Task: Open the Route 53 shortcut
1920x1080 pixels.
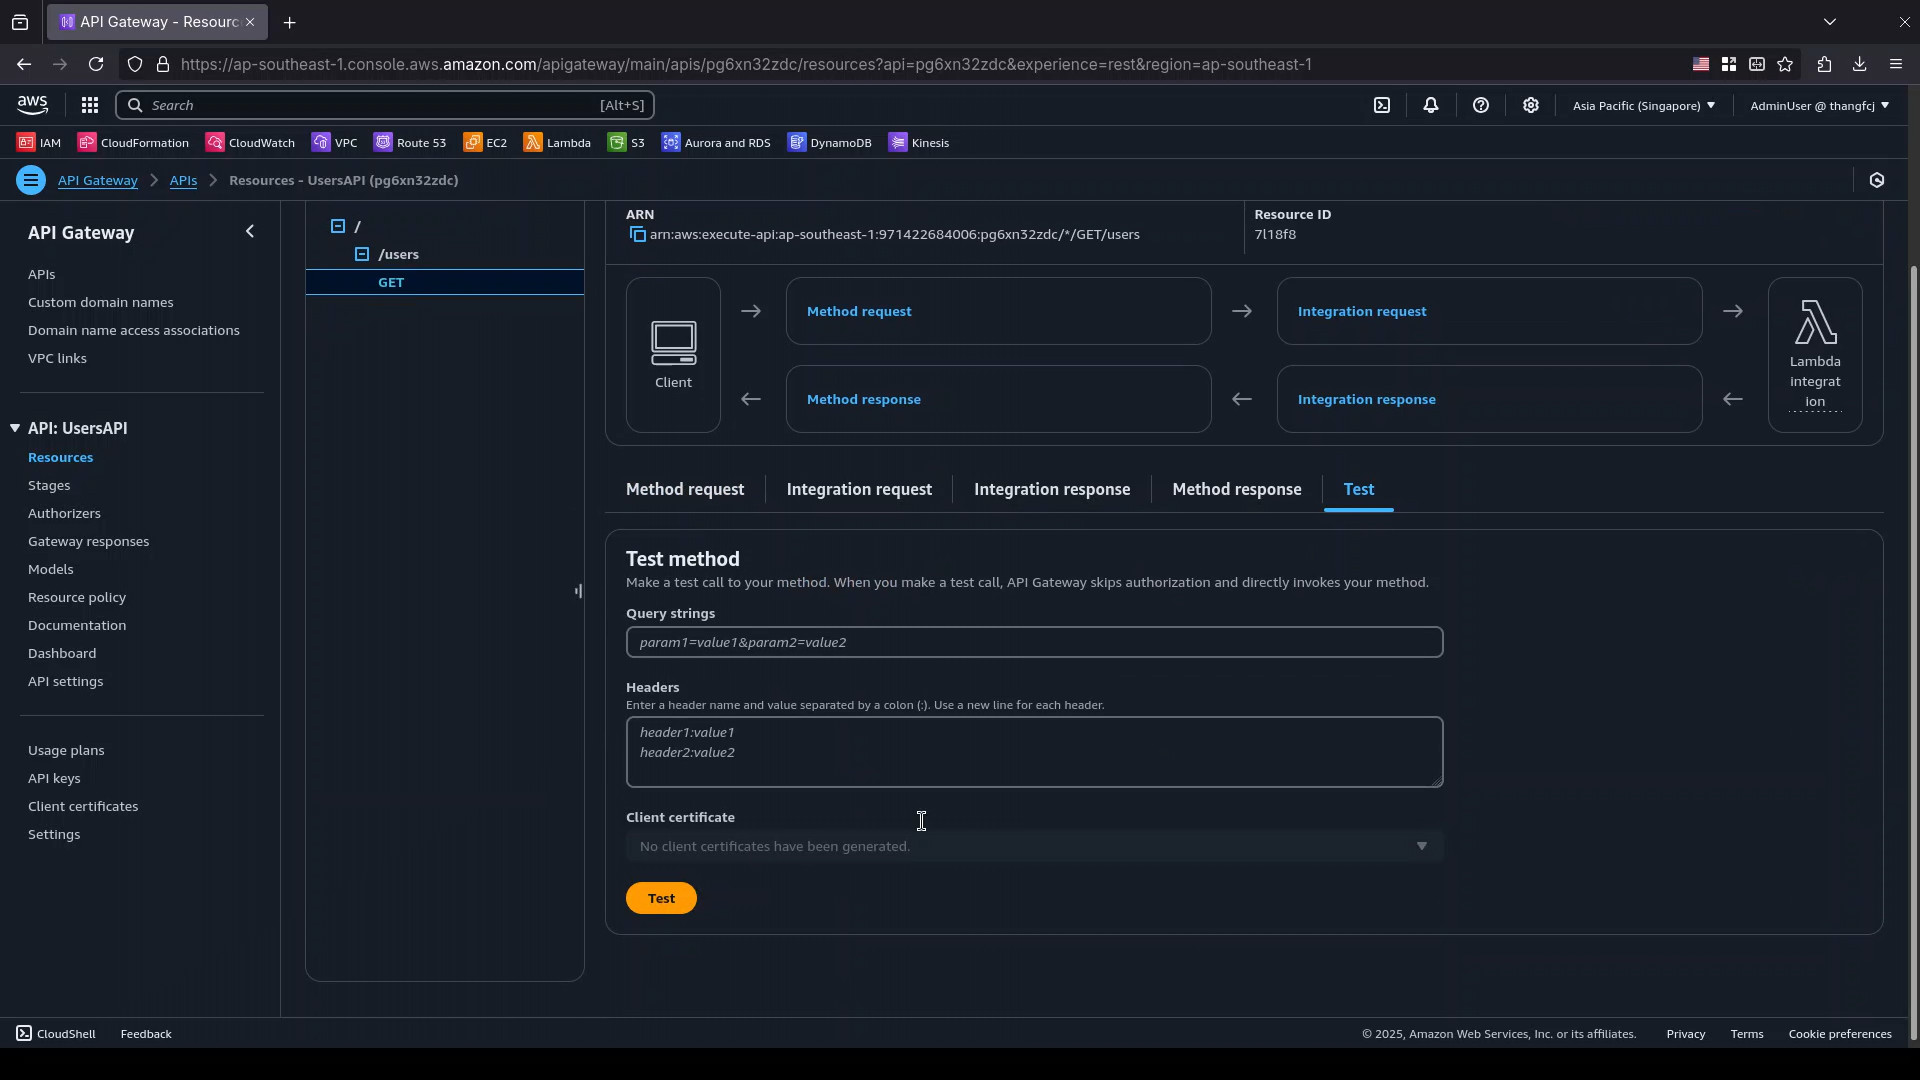Action: click(410, 143)
